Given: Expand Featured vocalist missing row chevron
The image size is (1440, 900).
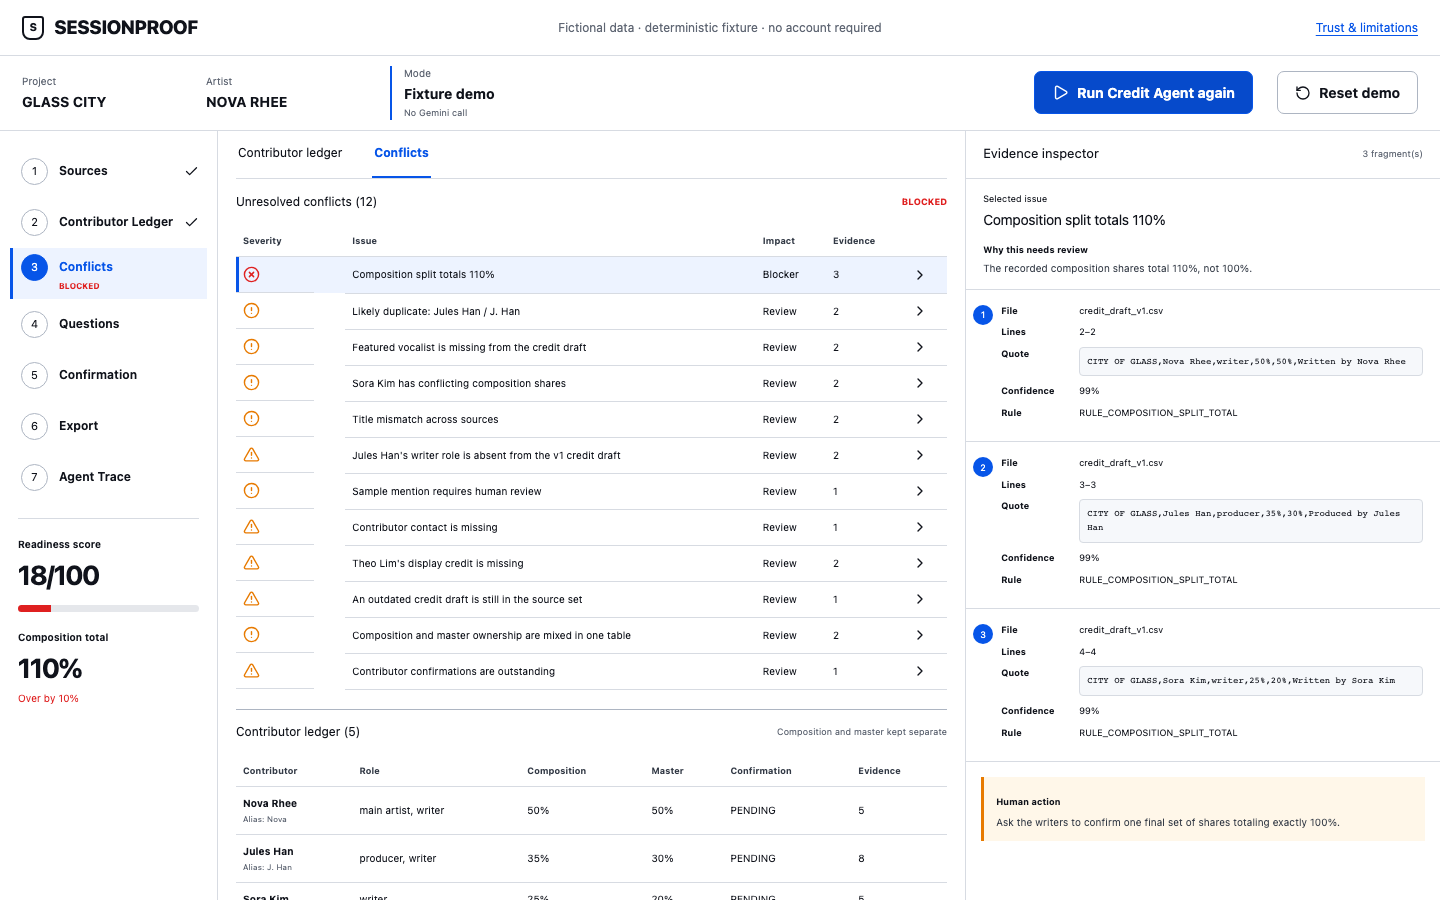Looking at the screenshot, I should (x=920, y=347).
